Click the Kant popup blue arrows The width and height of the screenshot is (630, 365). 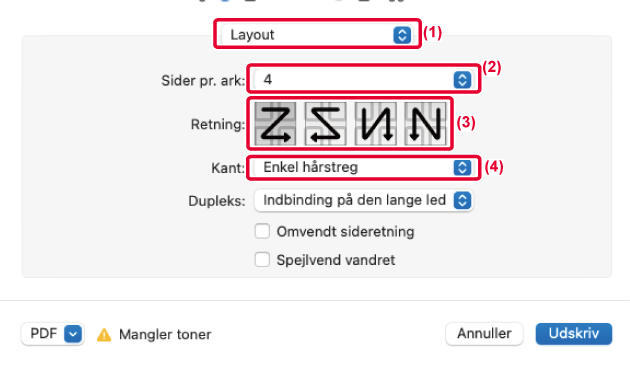[x=462, y=167]
